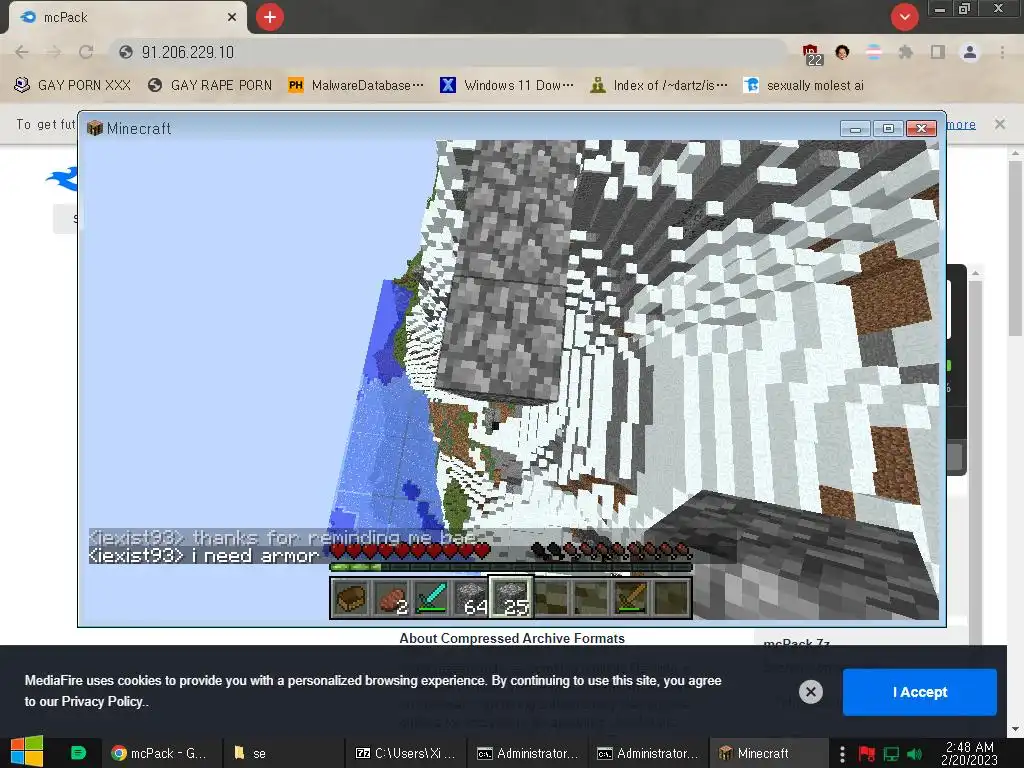Open the browser three-dot menu
1024x768 pixels.
[1002, 52]
